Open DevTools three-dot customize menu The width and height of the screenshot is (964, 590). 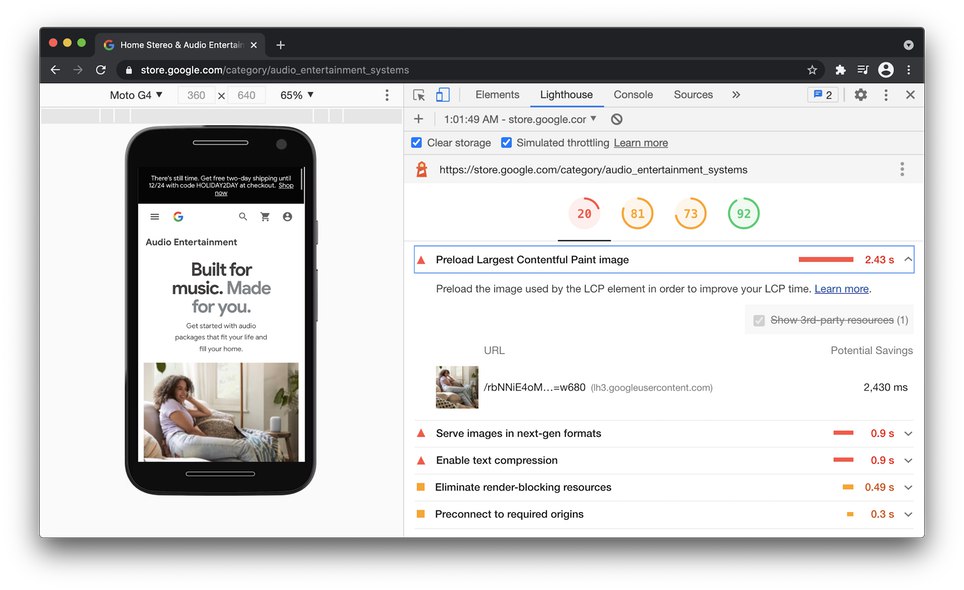(886, 95)
